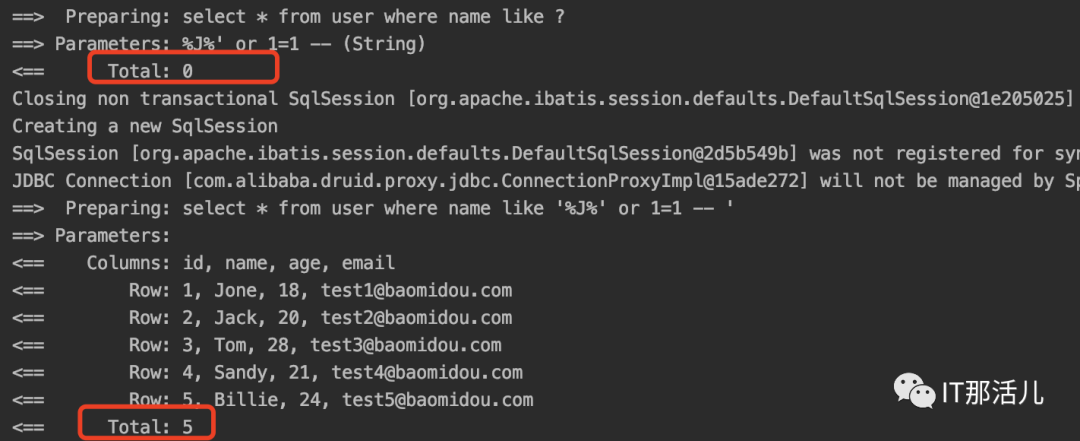
Task: Click the test1@baomidou.com email address
Action: [x=416, y=290]
